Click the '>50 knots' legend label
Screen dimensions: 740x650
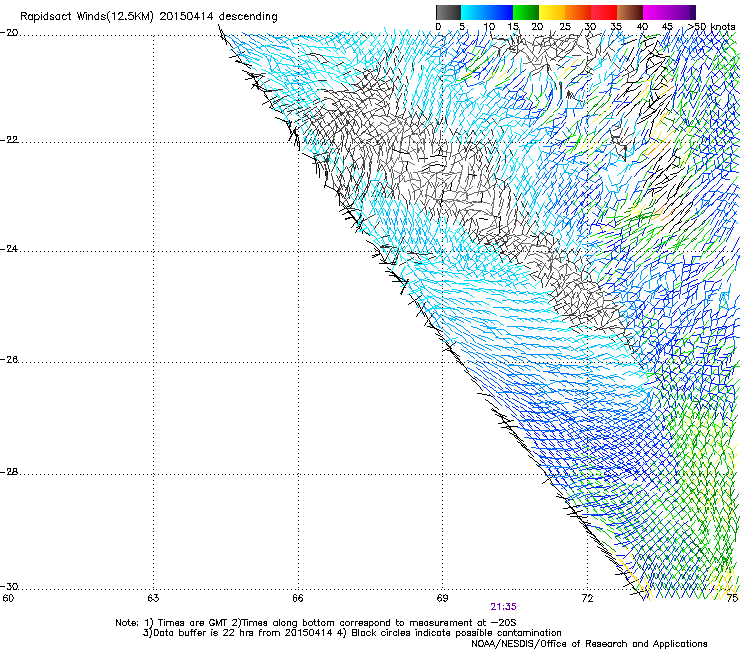(x=712, y=27)
